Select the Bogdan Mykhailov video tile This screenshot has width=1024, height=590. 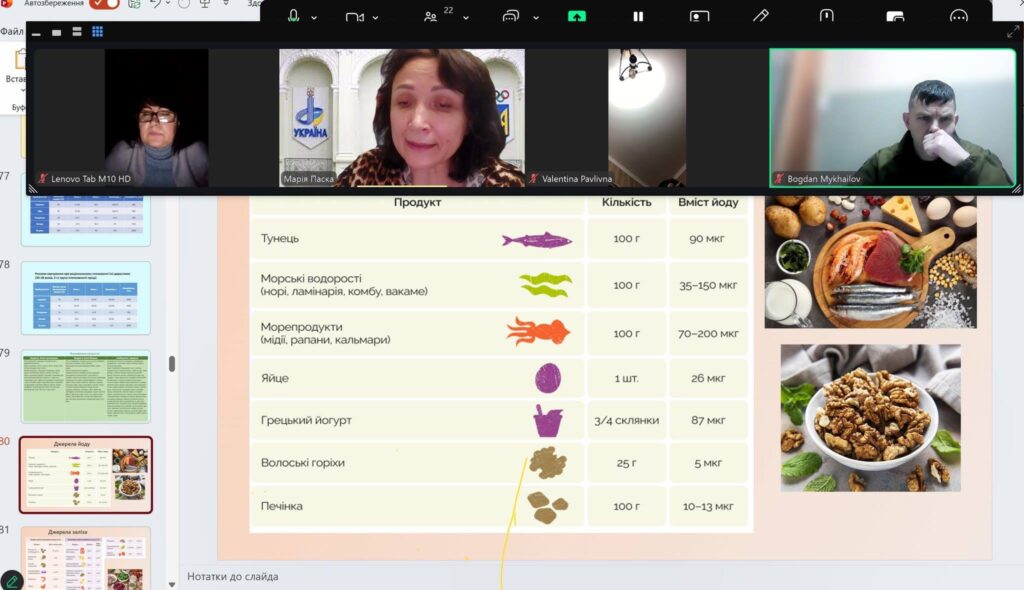[x=893, y=118]
